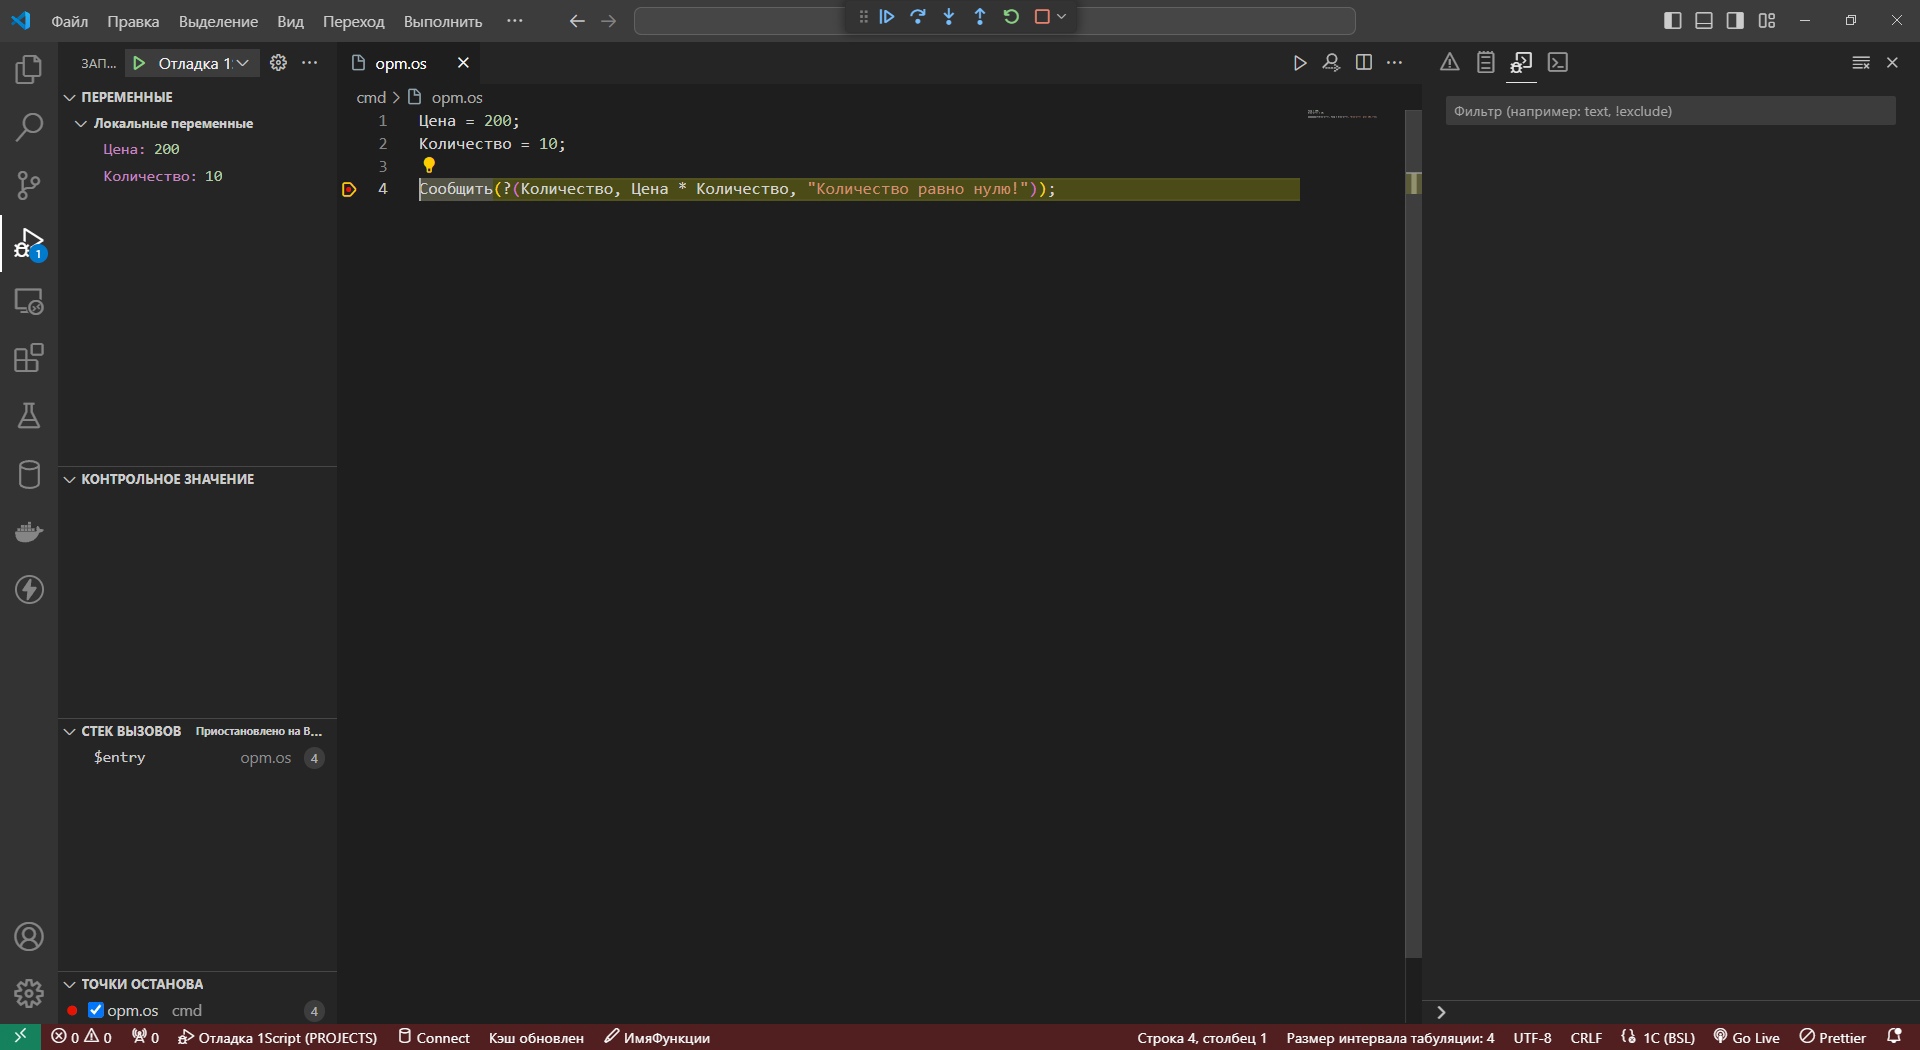Open customize layout button
Screen dimensions: 1920x1050
click(1767, 21)
